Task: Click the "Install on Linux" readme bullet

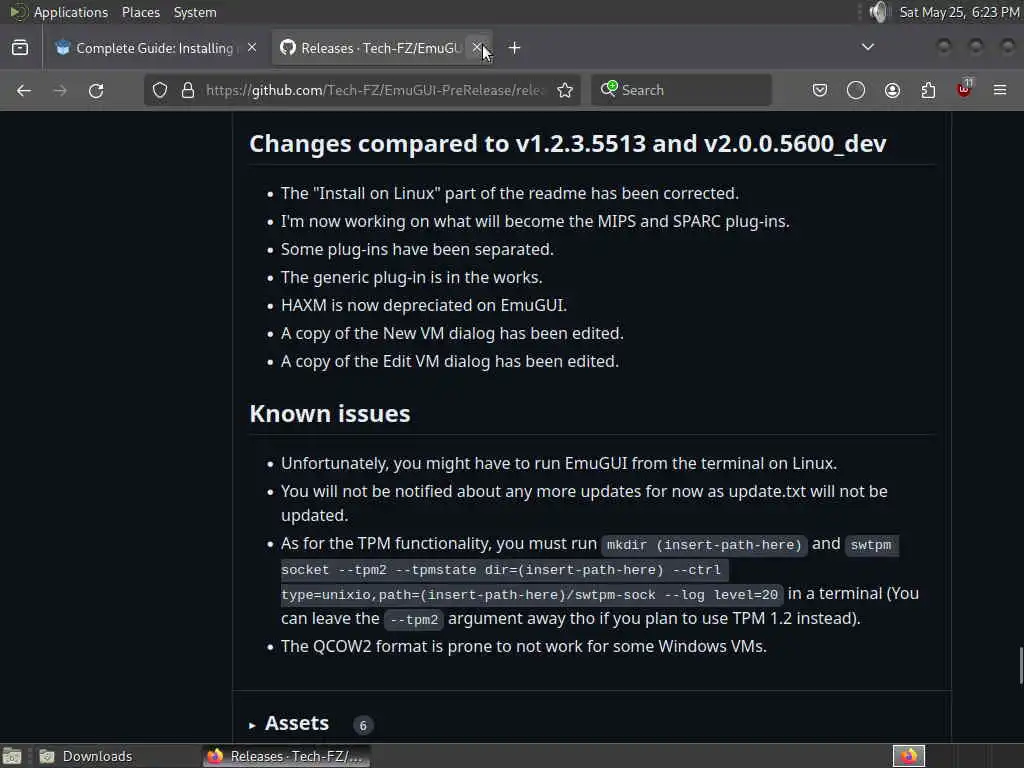Action: (x=509, y=193)
